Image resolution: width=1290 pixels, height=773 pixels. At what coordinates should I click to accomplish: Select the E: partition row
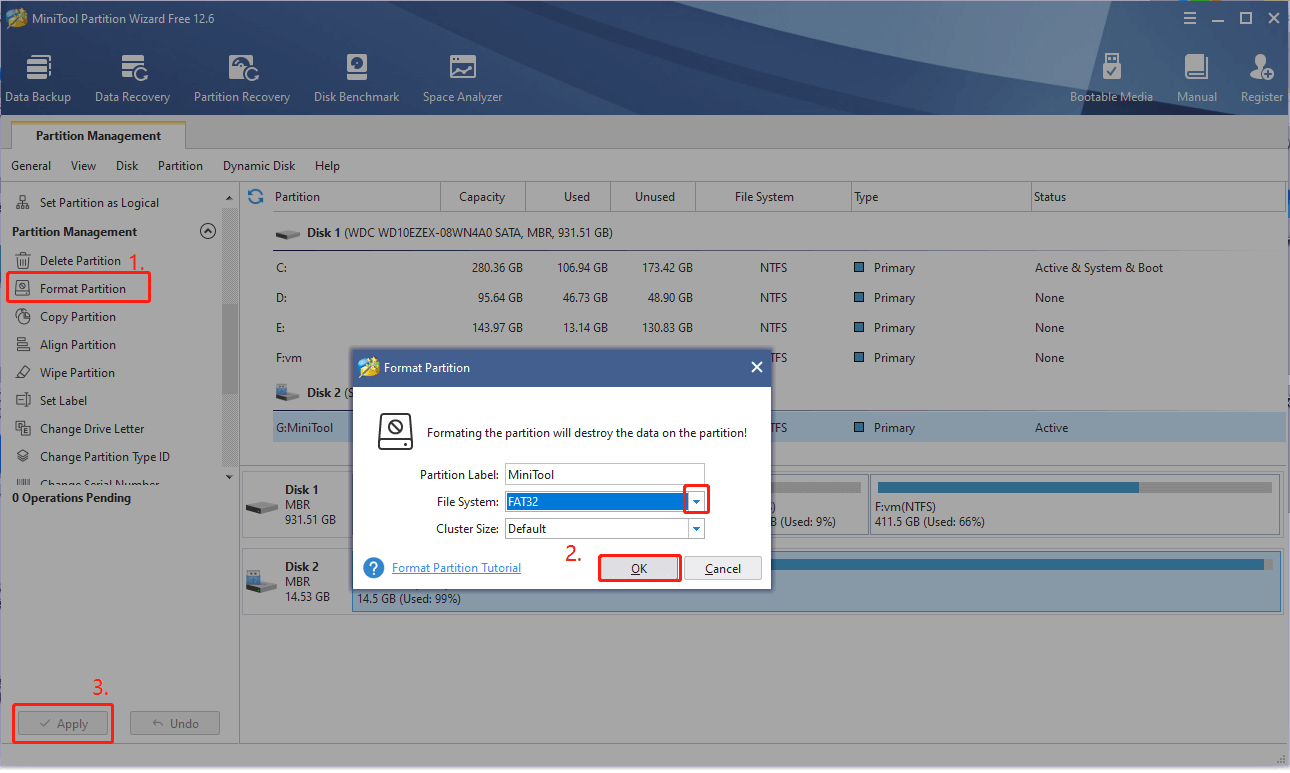pyautogui.click(x=779, y=328)
